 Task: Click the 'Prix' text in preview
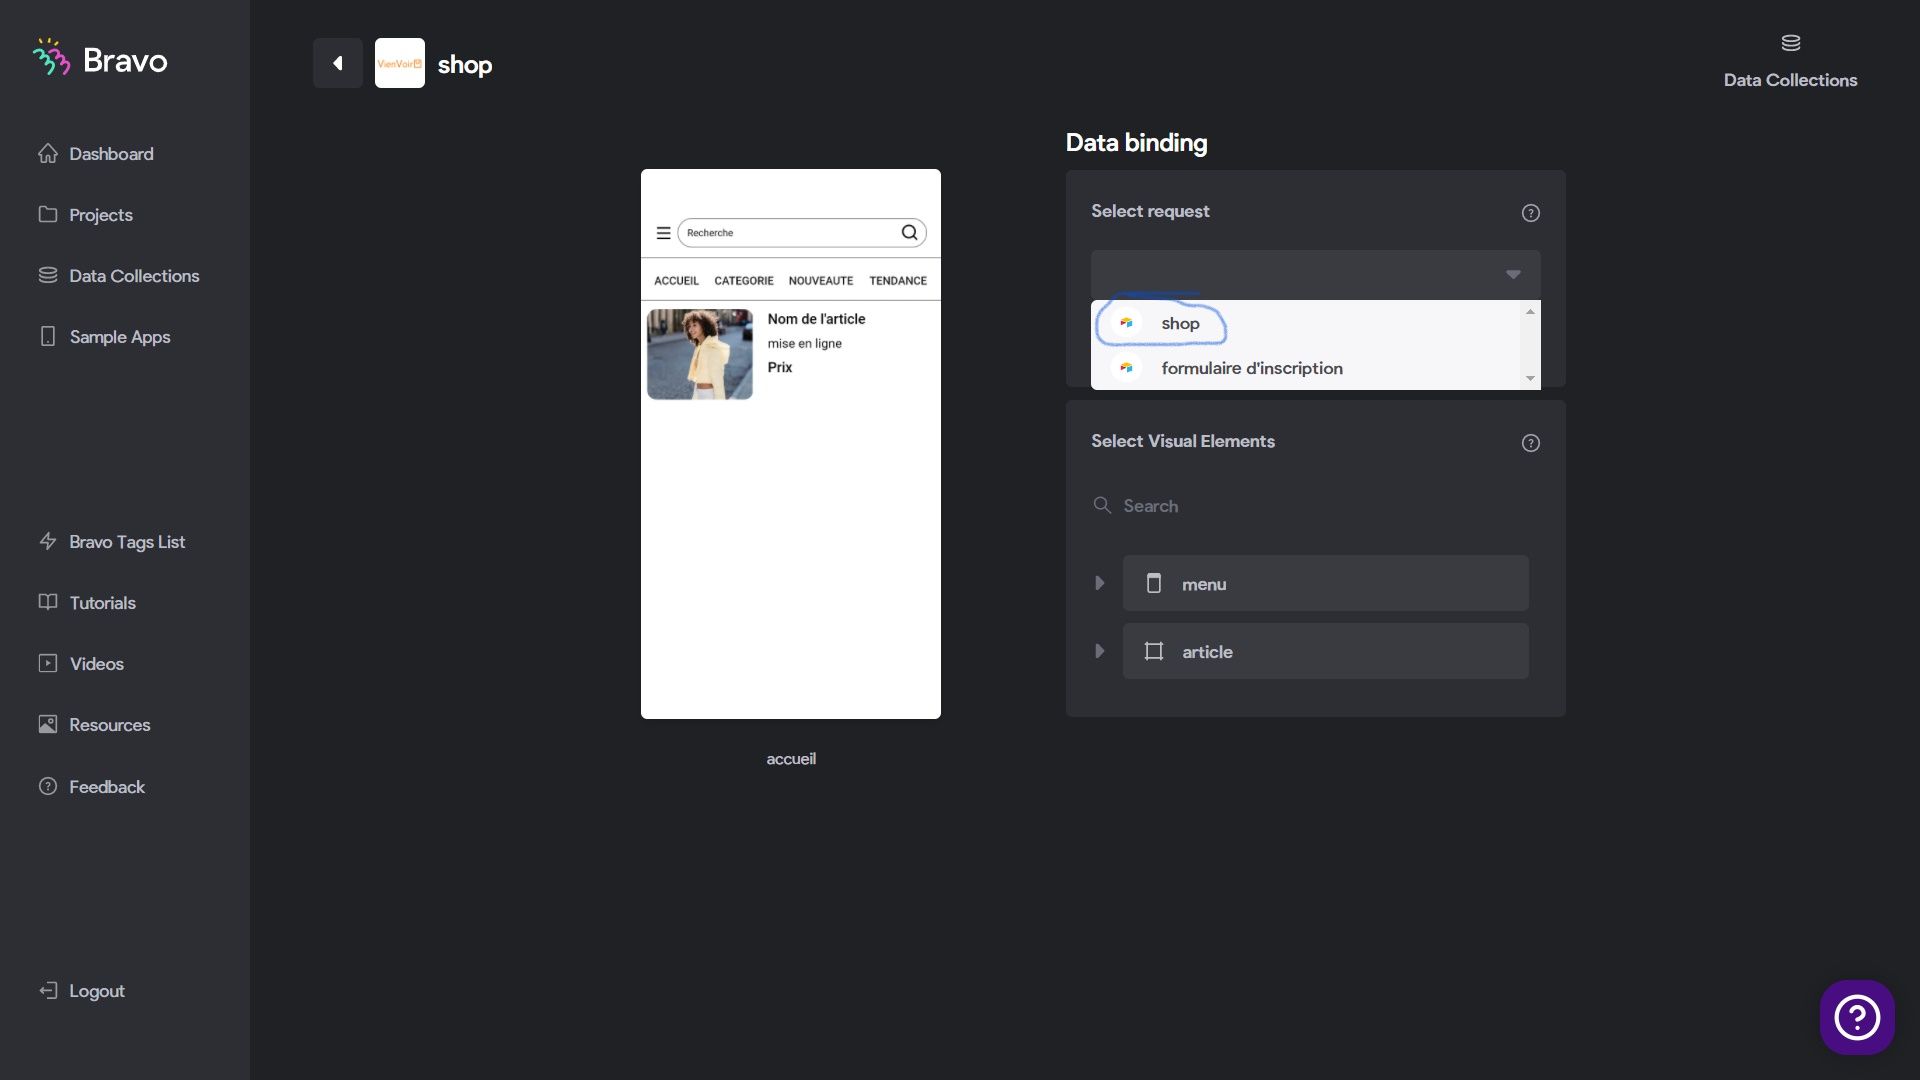pos(780,367)
